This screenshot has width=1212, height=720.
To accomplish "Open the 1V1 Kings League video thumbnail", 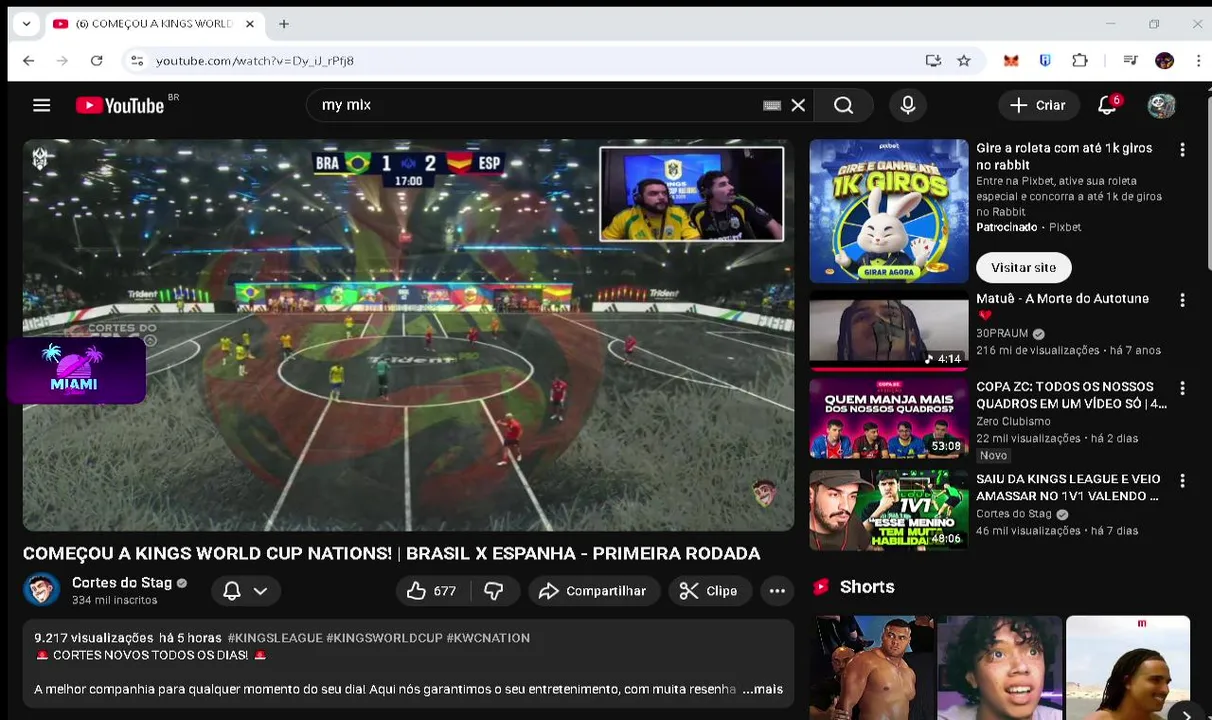I will [889, 510].
